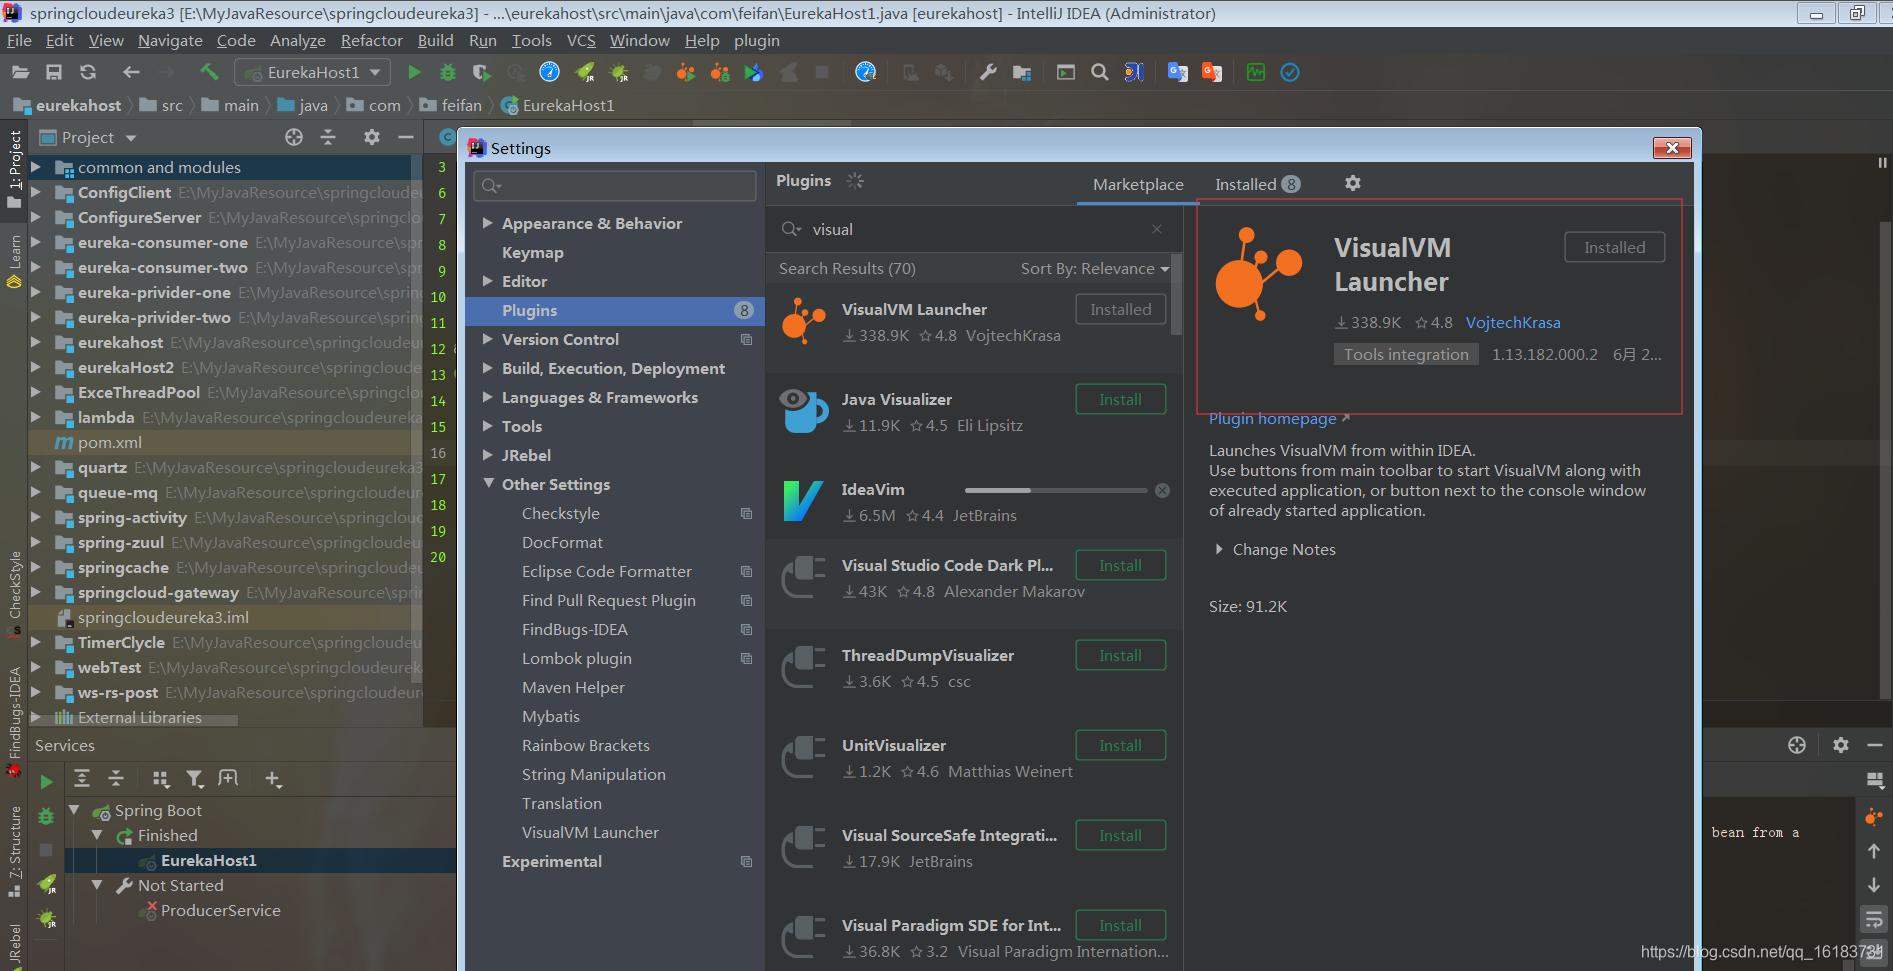Open plugins gear menu in Settings

click(1353, 183)
